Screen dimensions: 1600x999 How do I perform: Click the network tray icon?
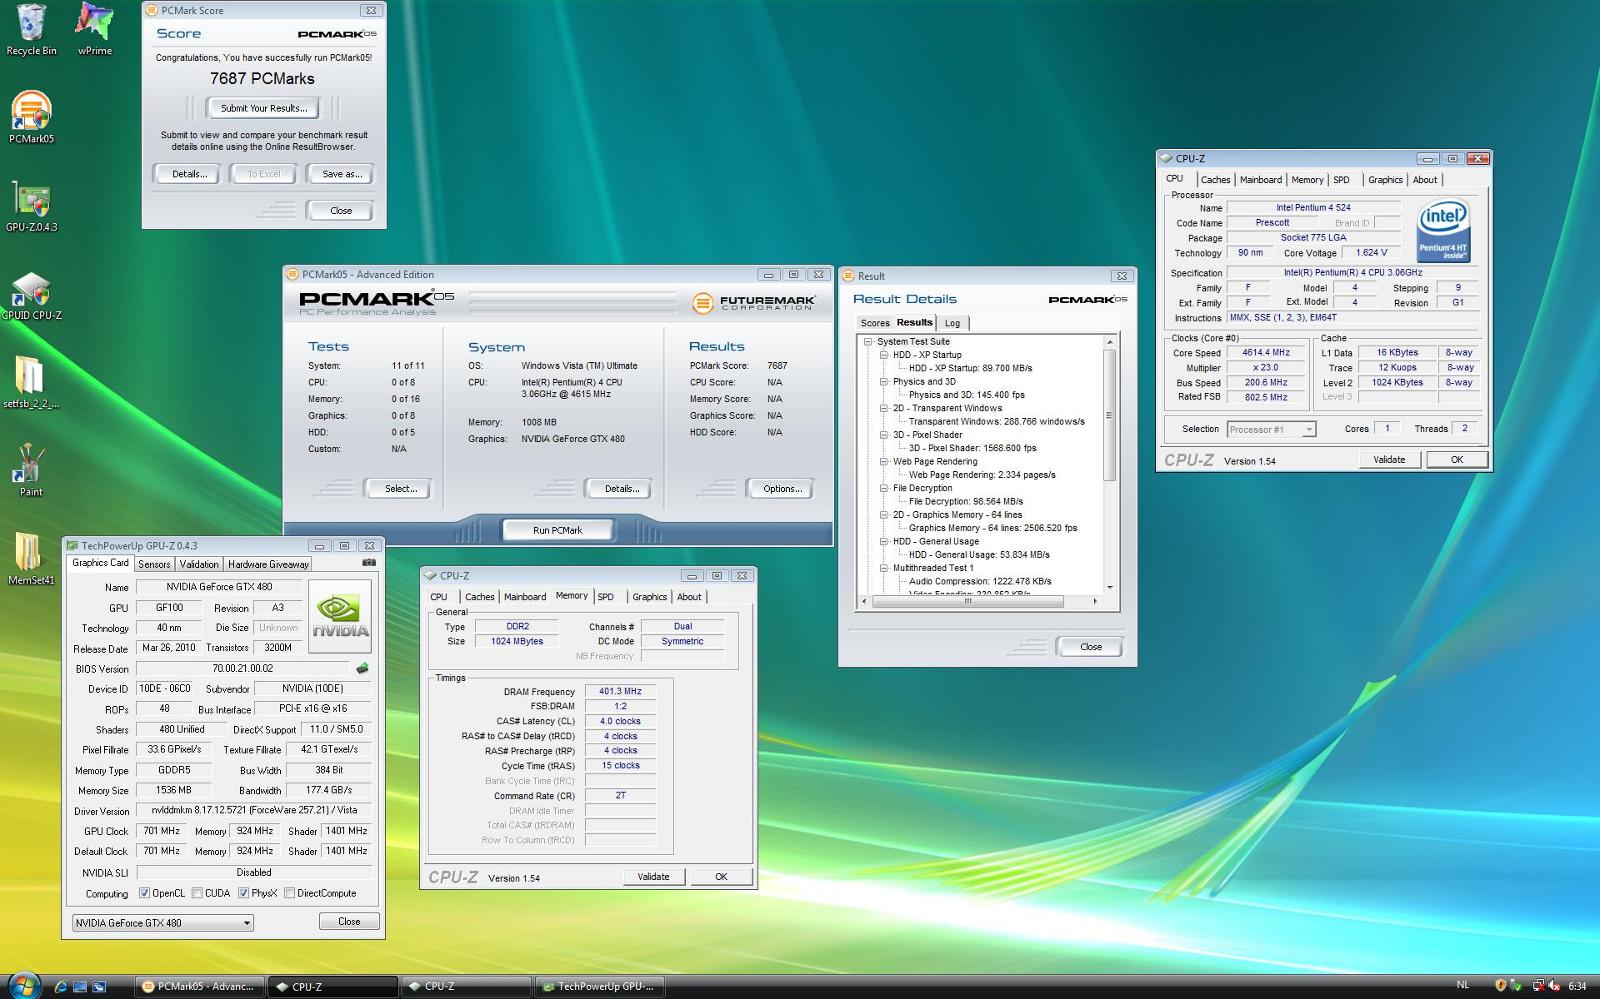coord(1539,986)
